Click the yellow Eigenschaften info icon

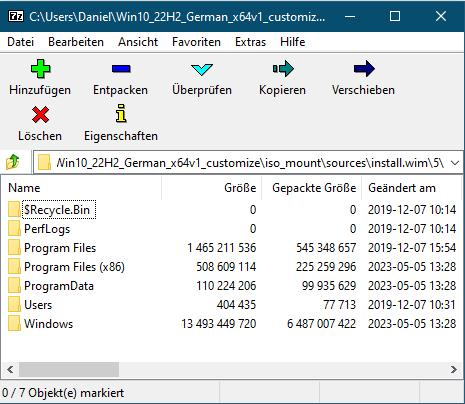click(x=121, y=113)
